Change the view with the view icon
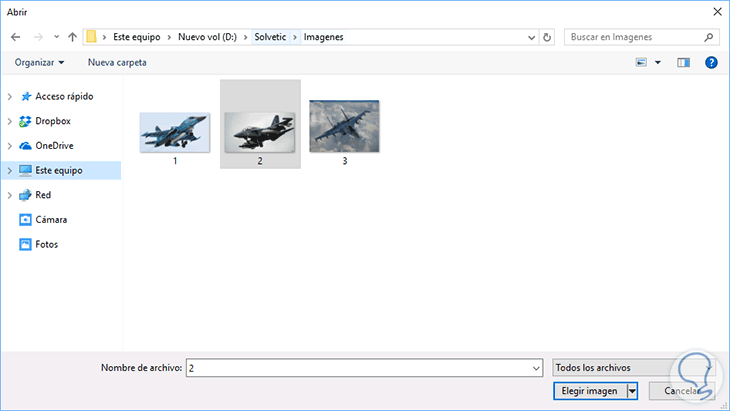Screen dimensions: 730x411 (641, 62)
